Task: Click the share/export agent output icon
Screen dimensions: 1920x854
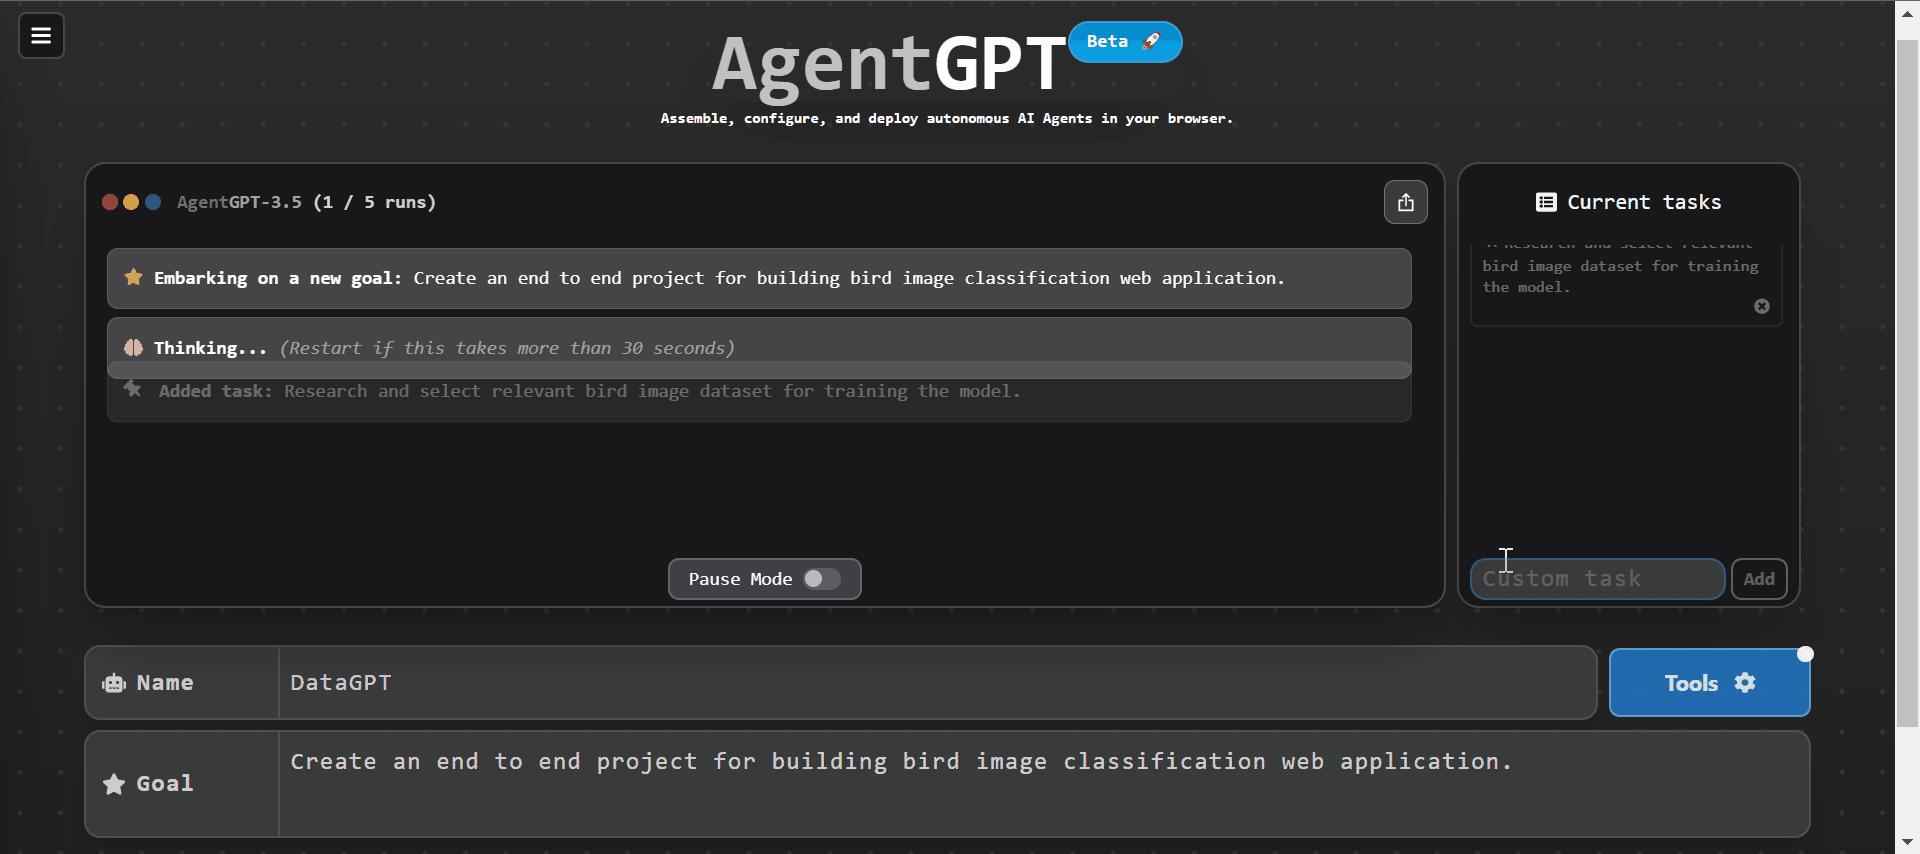Action: click(1405, 202)
